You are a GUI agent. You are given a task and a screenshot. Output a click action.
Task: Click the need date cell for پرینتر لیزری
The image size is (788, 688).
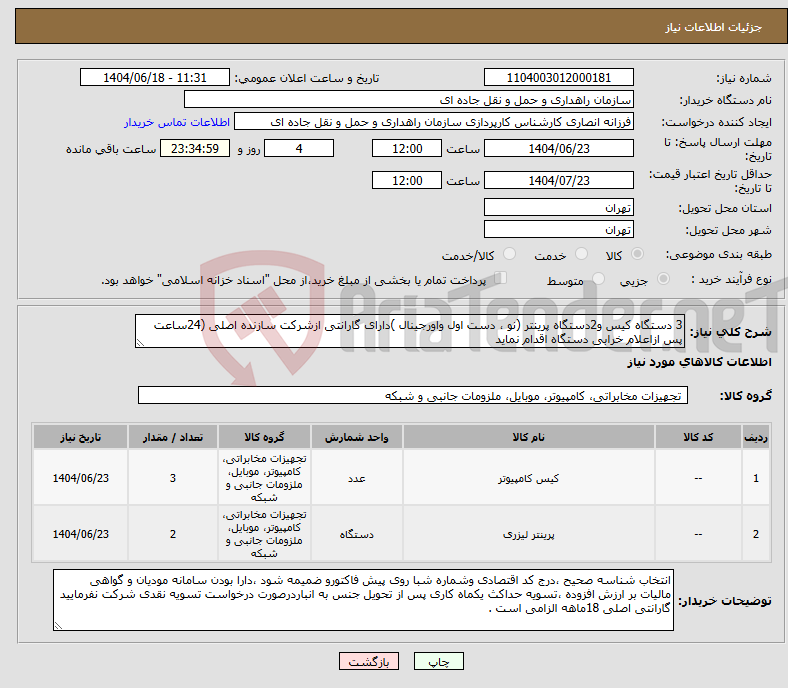(80, 534)
